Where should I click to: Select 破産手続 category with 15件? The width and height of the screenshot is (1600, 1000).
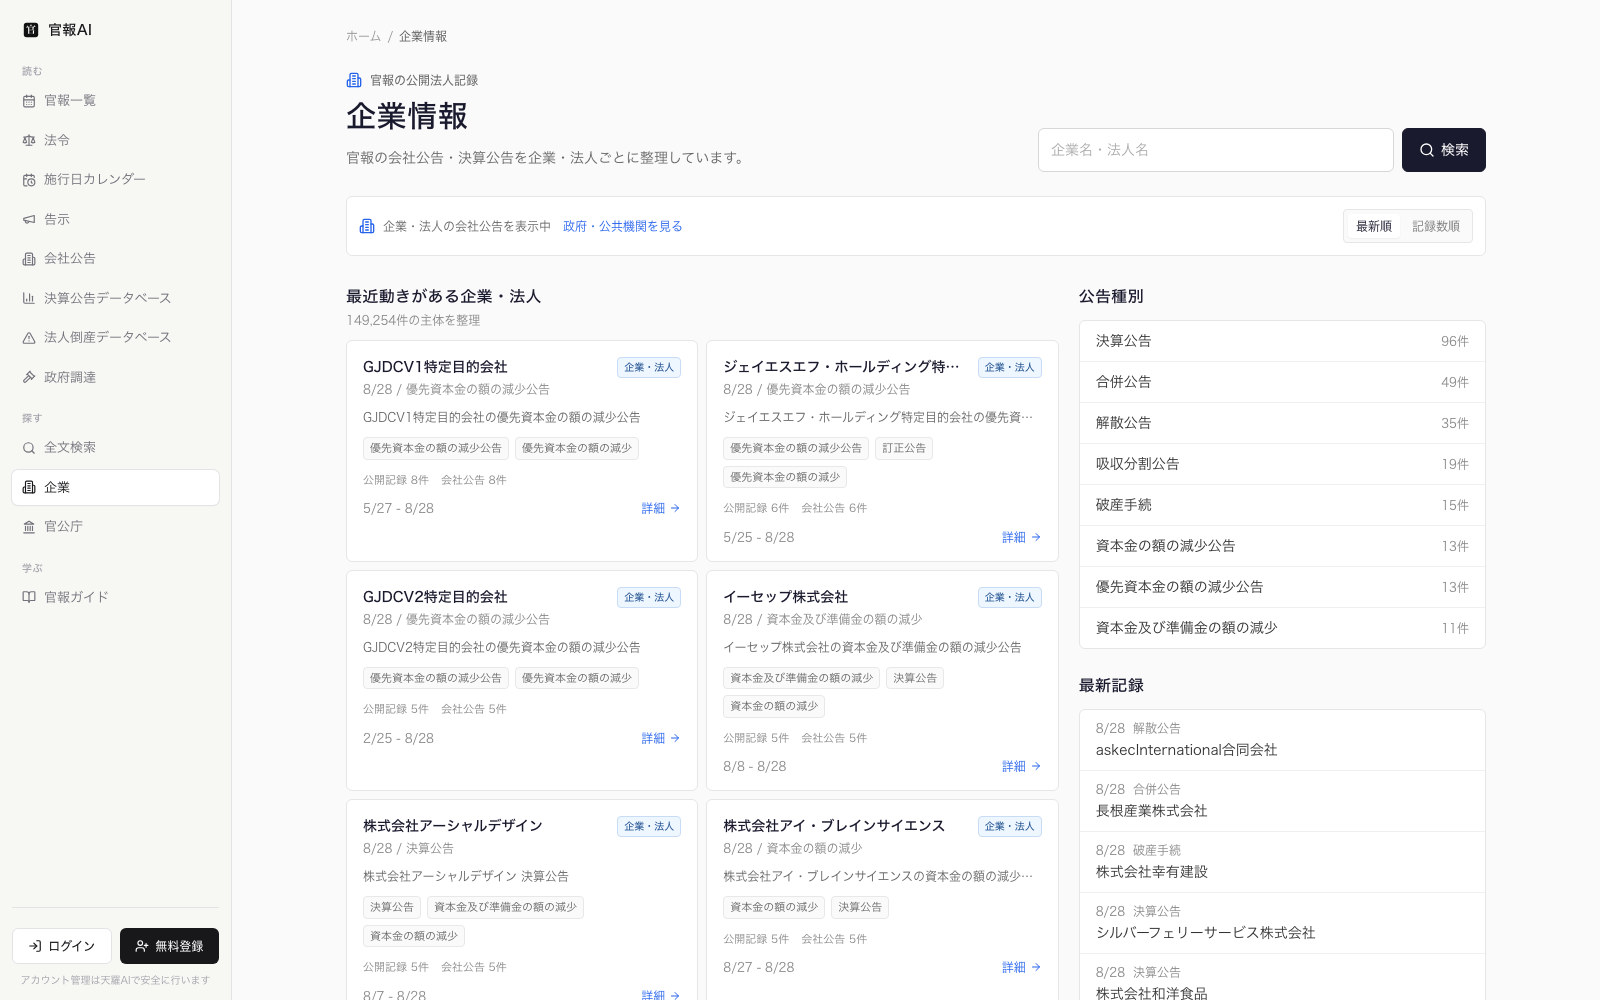point(1282,505)
